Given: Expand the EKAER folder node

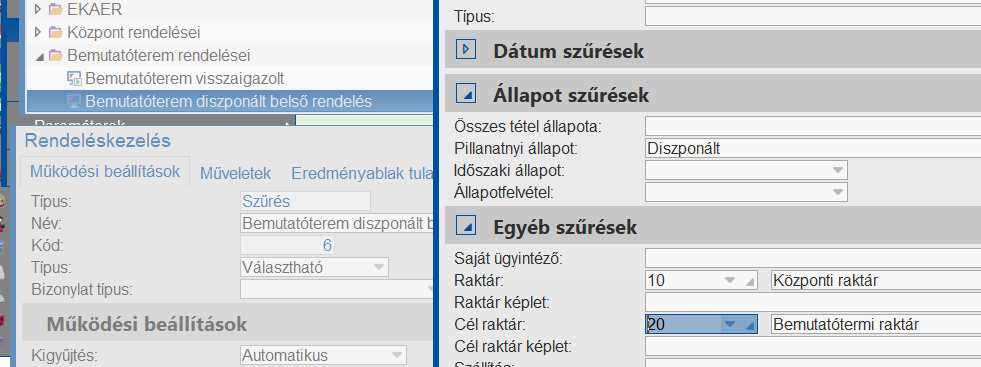Looking at the screenshot, I should 38,9.
